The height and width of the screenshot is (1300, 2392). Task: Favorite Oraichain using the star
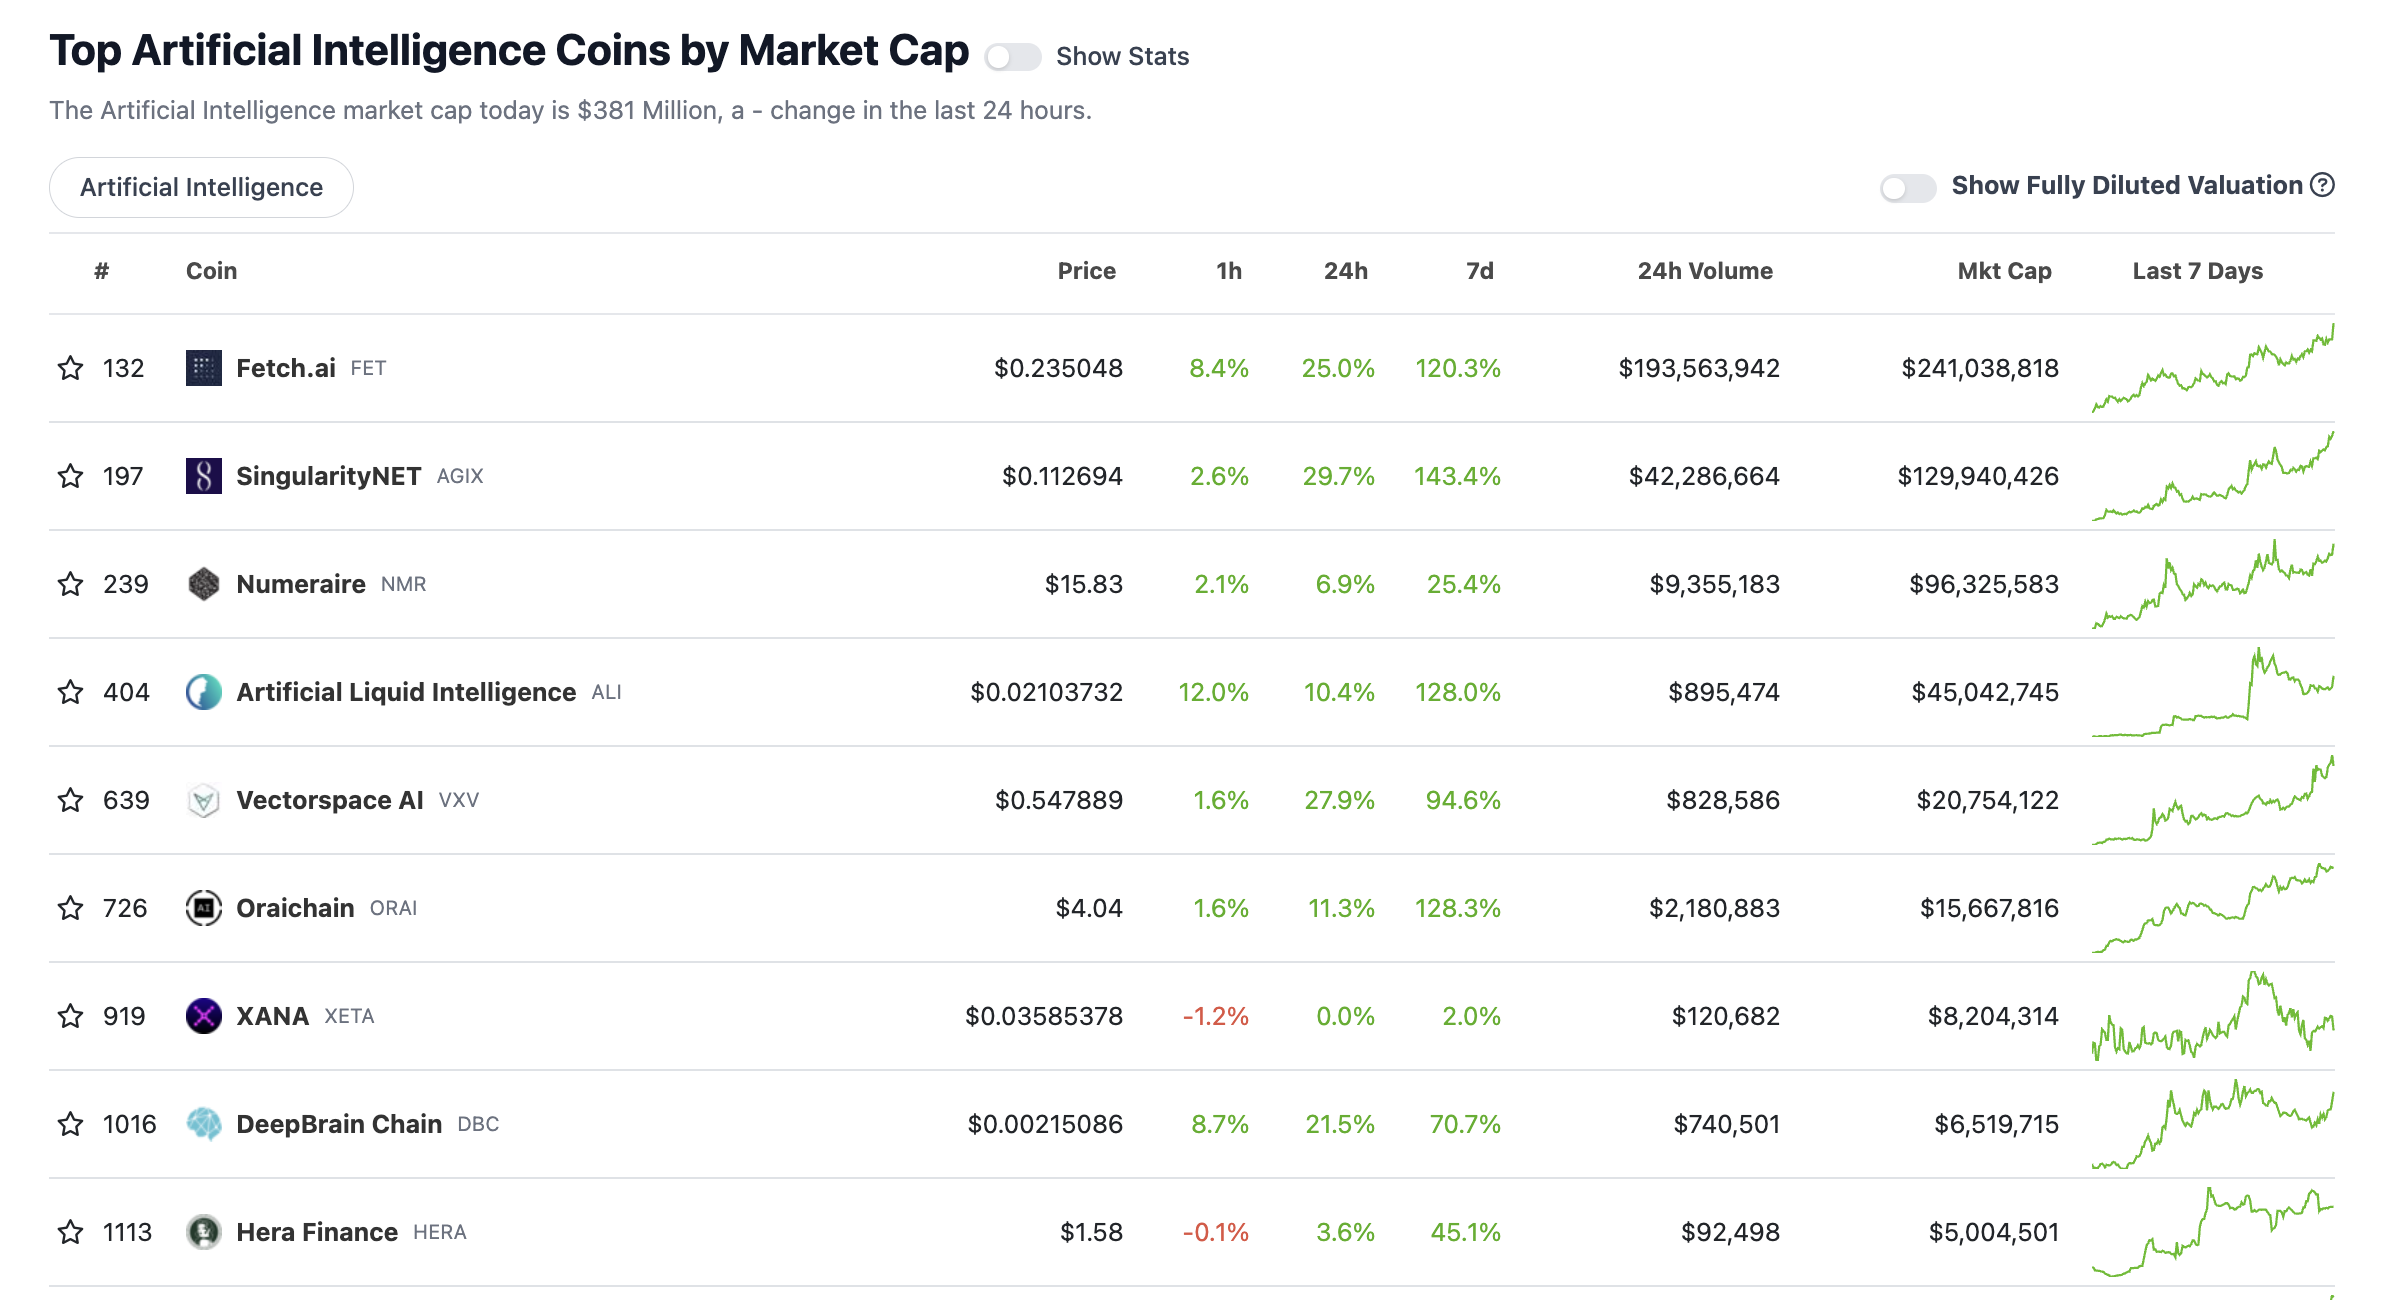tap(70, 908)
